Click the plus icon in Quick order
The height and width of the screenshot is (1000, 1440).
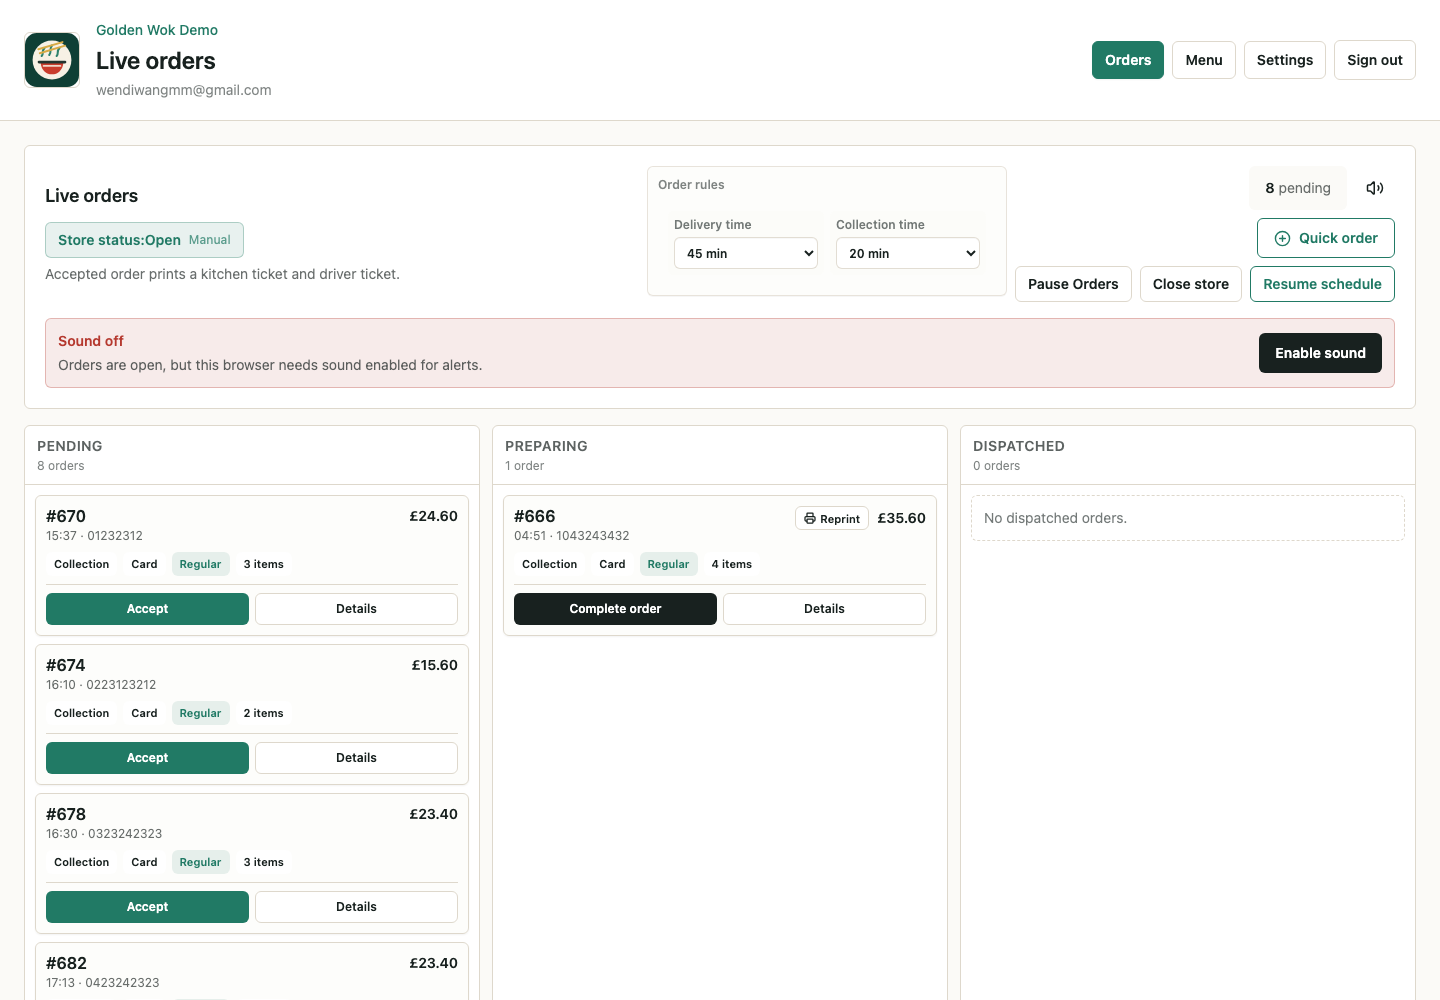click(x=1282, y=238)
